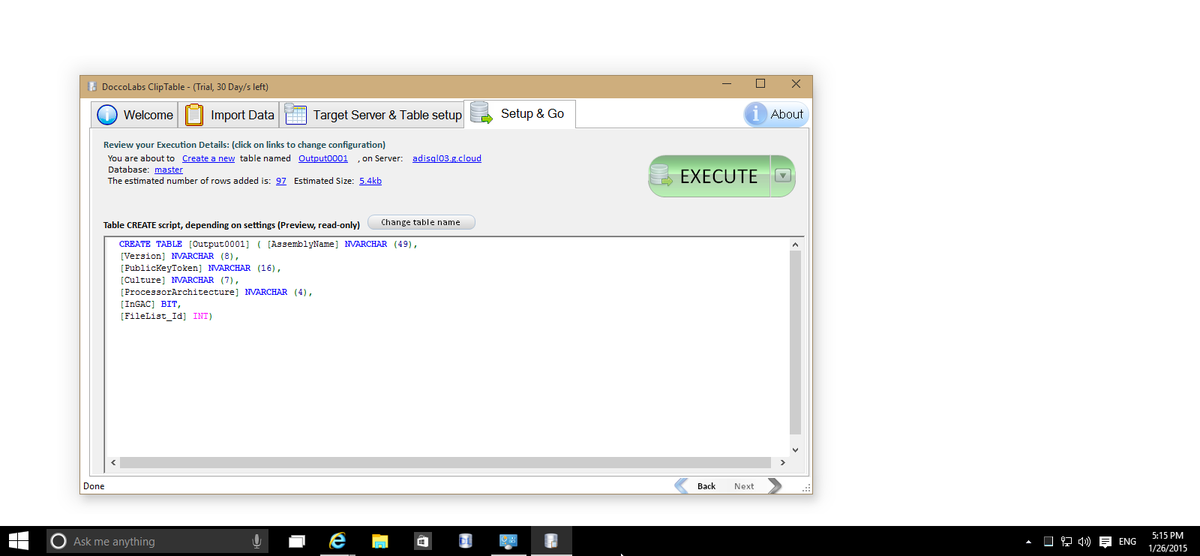Image resolution: width=1200 pixels, height=556 pixels.
Task: Click the database arrow icon on Setup & Go tab
Action: click(482, 113)
